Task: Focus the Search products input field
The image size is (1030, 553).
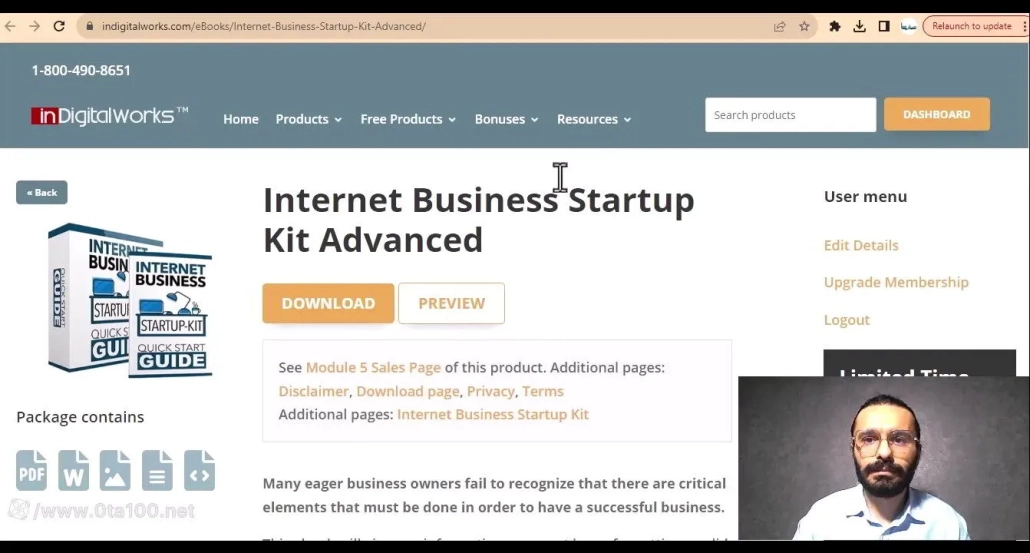Action: tap(790, 115)
